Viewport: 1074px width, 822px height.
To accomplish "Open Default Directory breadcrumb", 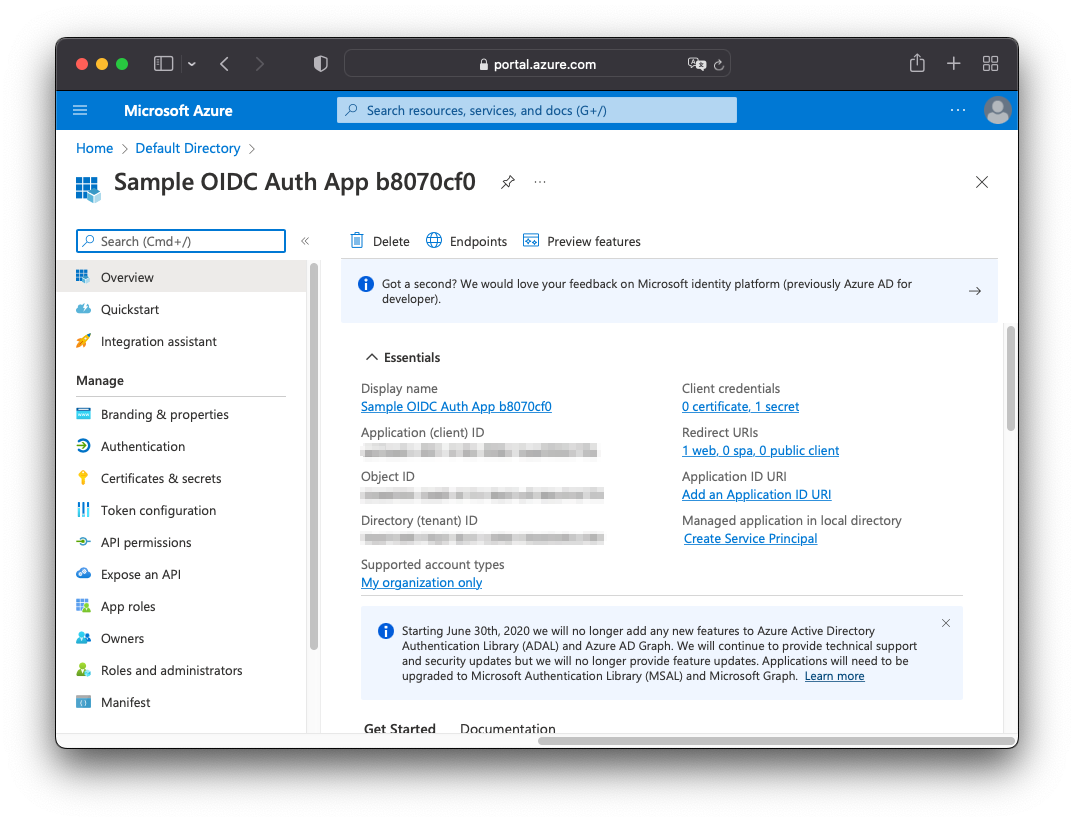I will (188, 148).
